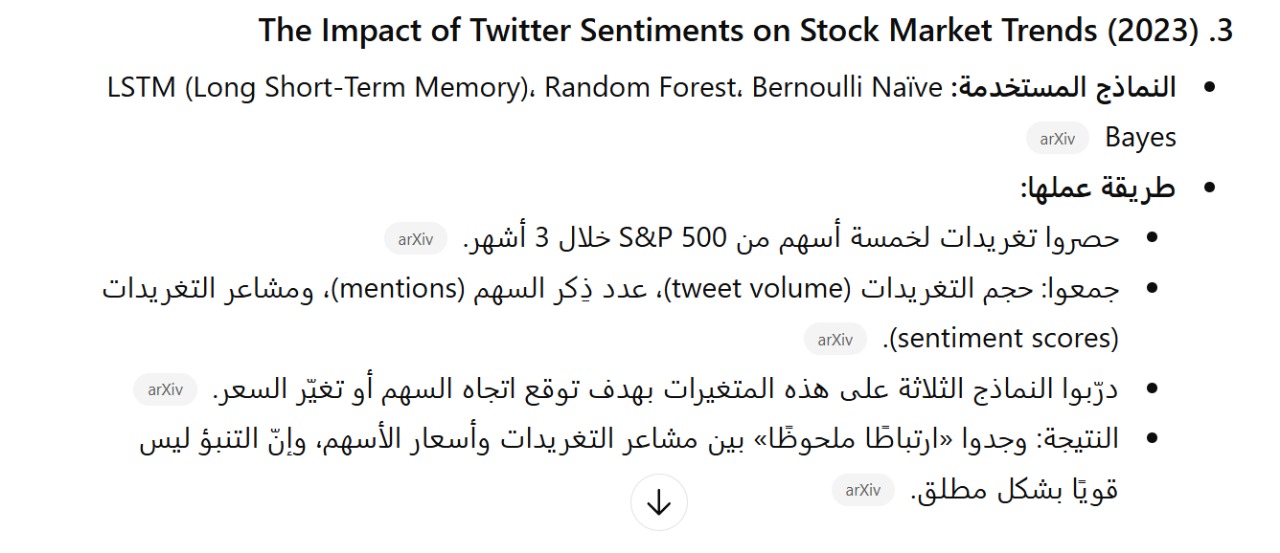Image resolution: width=1280 pixels, height=553 pixels.
Task: Click the bold label النماذج المستخدمة
Action: pos(1063,87)
